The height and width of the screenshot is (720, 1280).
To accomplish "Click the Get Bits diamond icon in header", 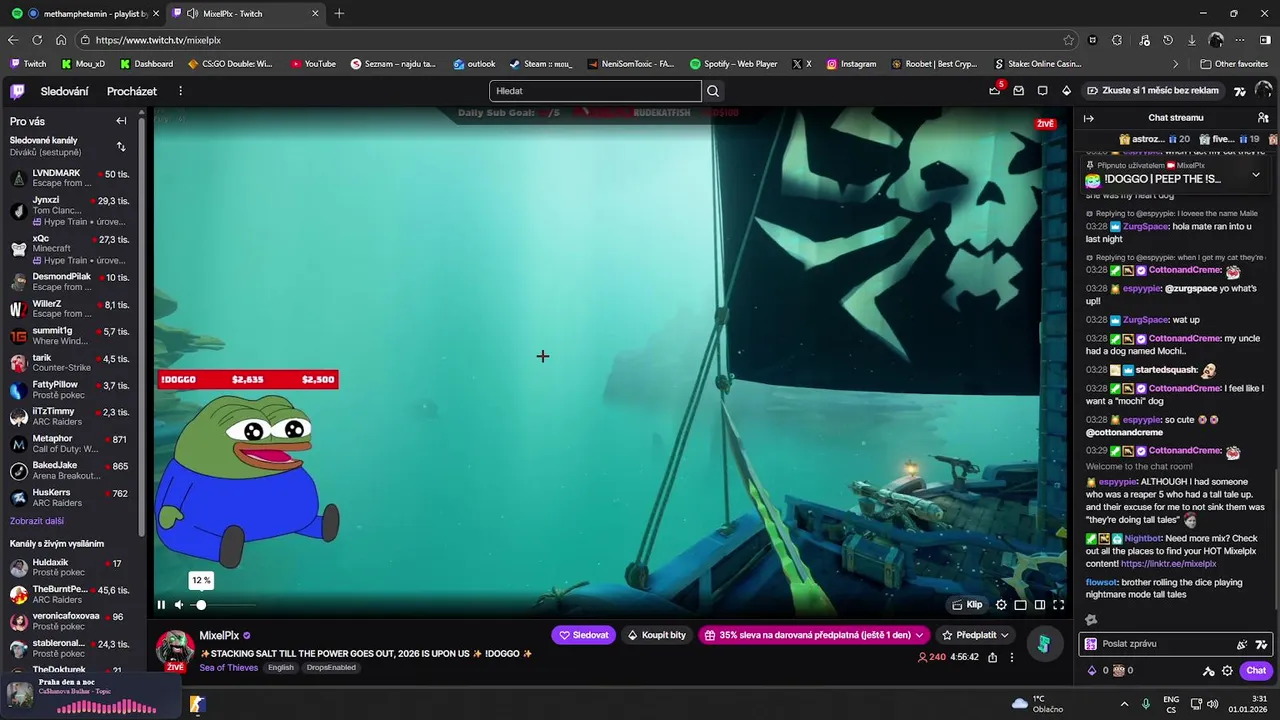I will coord(1066,91).
